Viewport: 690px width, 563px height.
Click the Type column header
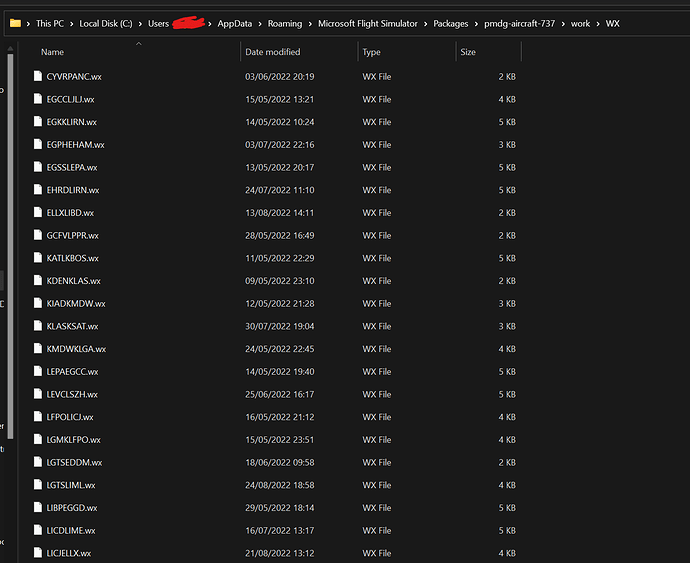click(x=372, y=52)
